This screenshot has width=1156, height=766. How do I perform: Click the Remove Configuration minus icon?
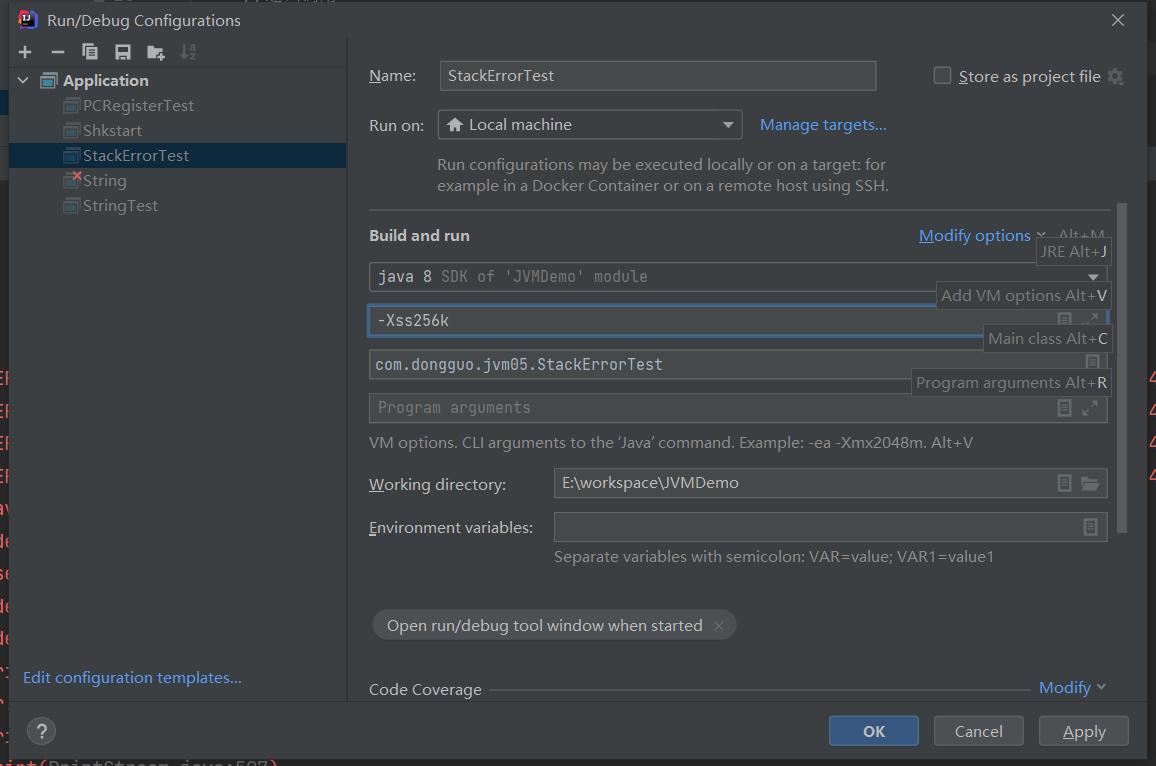[58, 52]
